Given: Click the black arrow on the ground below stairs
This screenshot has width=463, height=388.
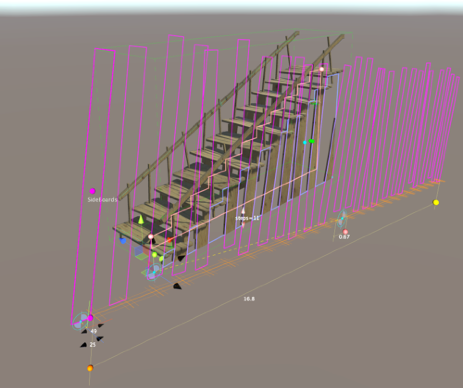Looking at the screenshot, I should coord(177,286).
